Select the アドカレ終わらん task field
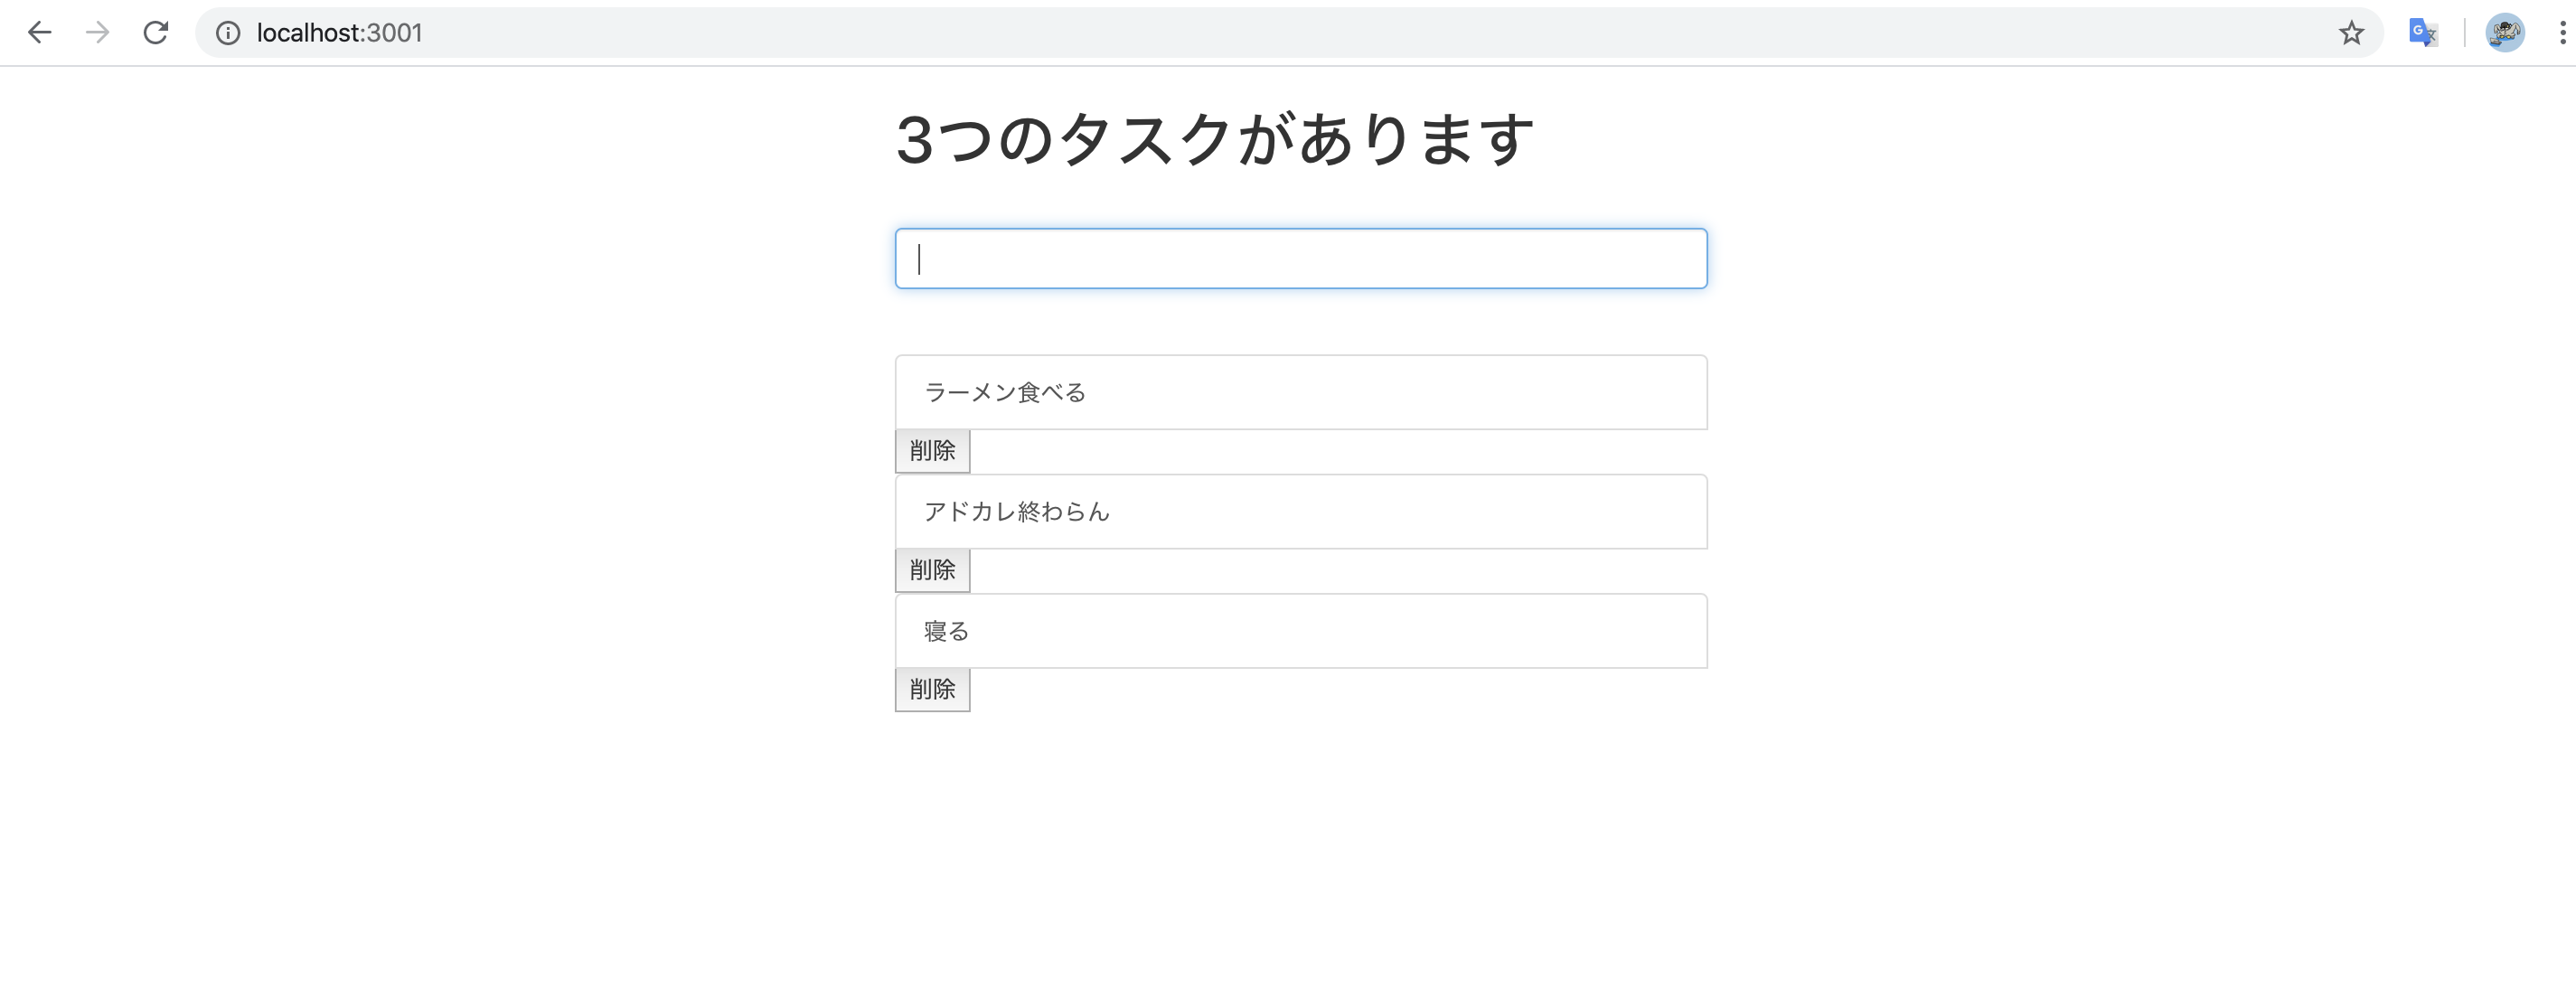 (1300, 511)
